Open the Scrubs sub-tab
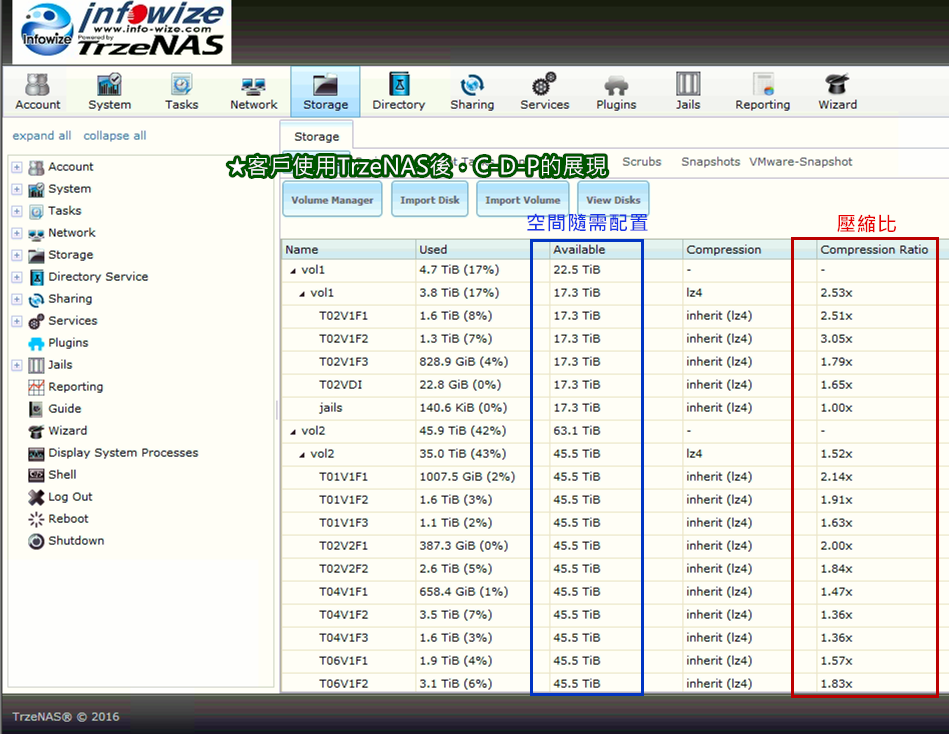 [642, 162]
